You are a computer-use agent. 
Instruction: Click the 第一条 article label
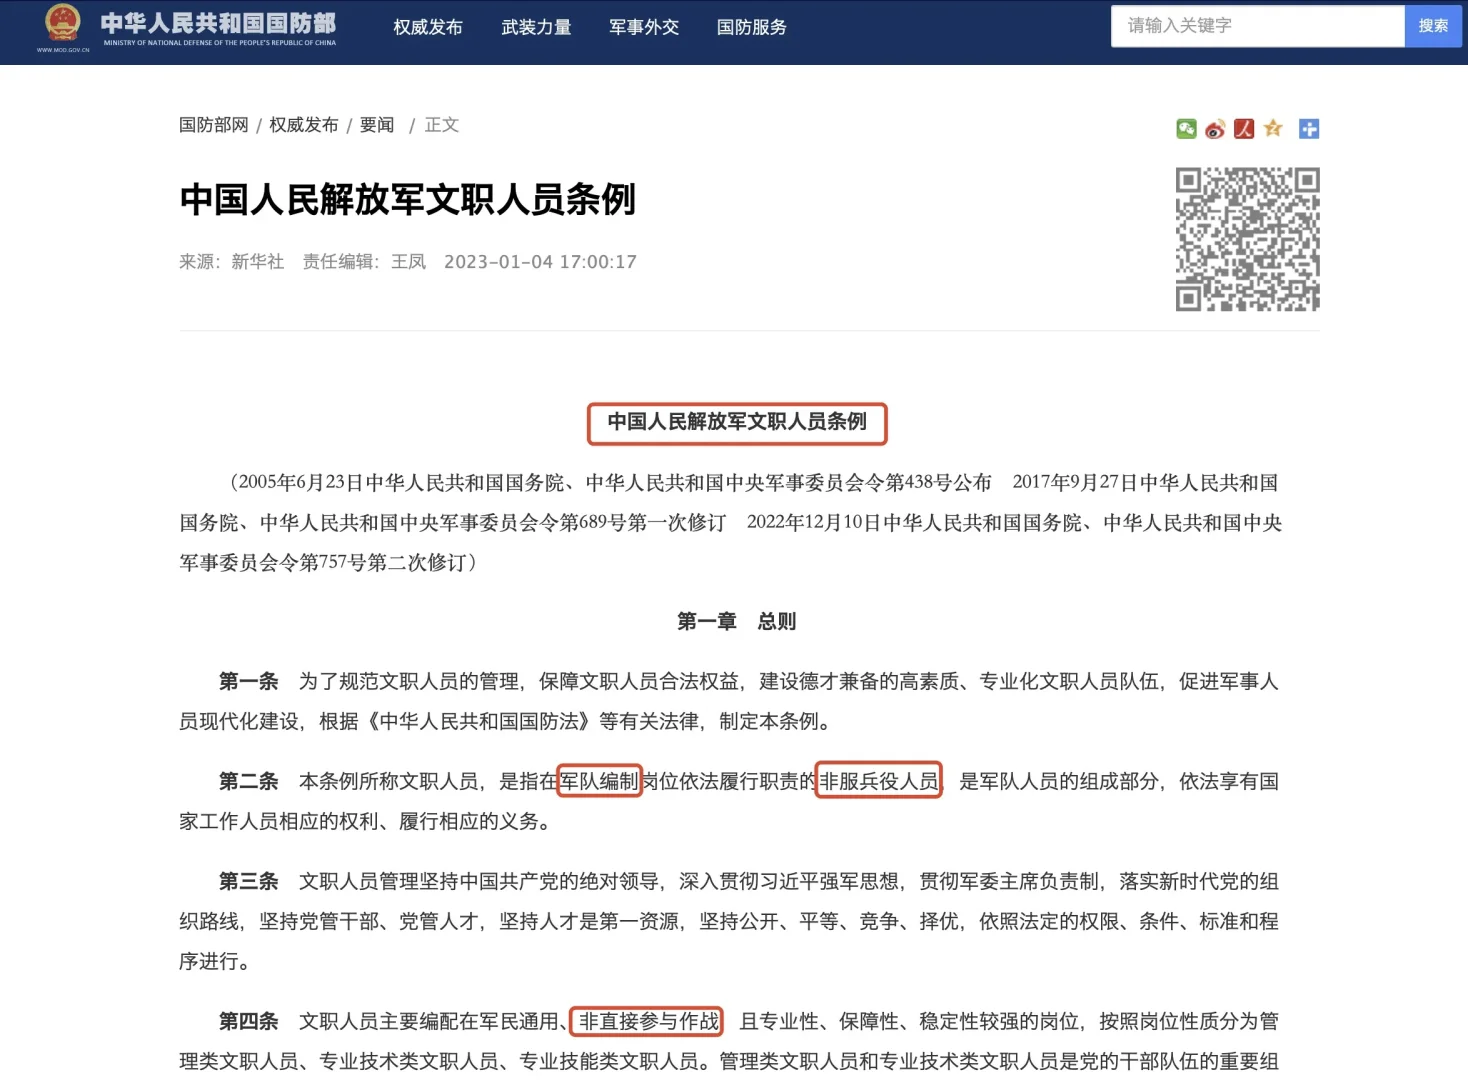(x=249, y=682)
